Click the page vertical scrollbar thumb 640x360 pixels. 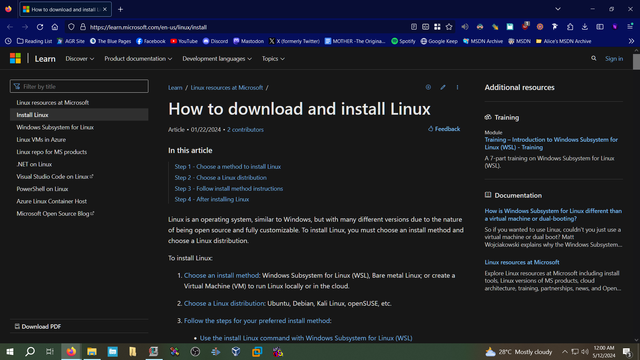pyautogui.click(x=636, y=62)
